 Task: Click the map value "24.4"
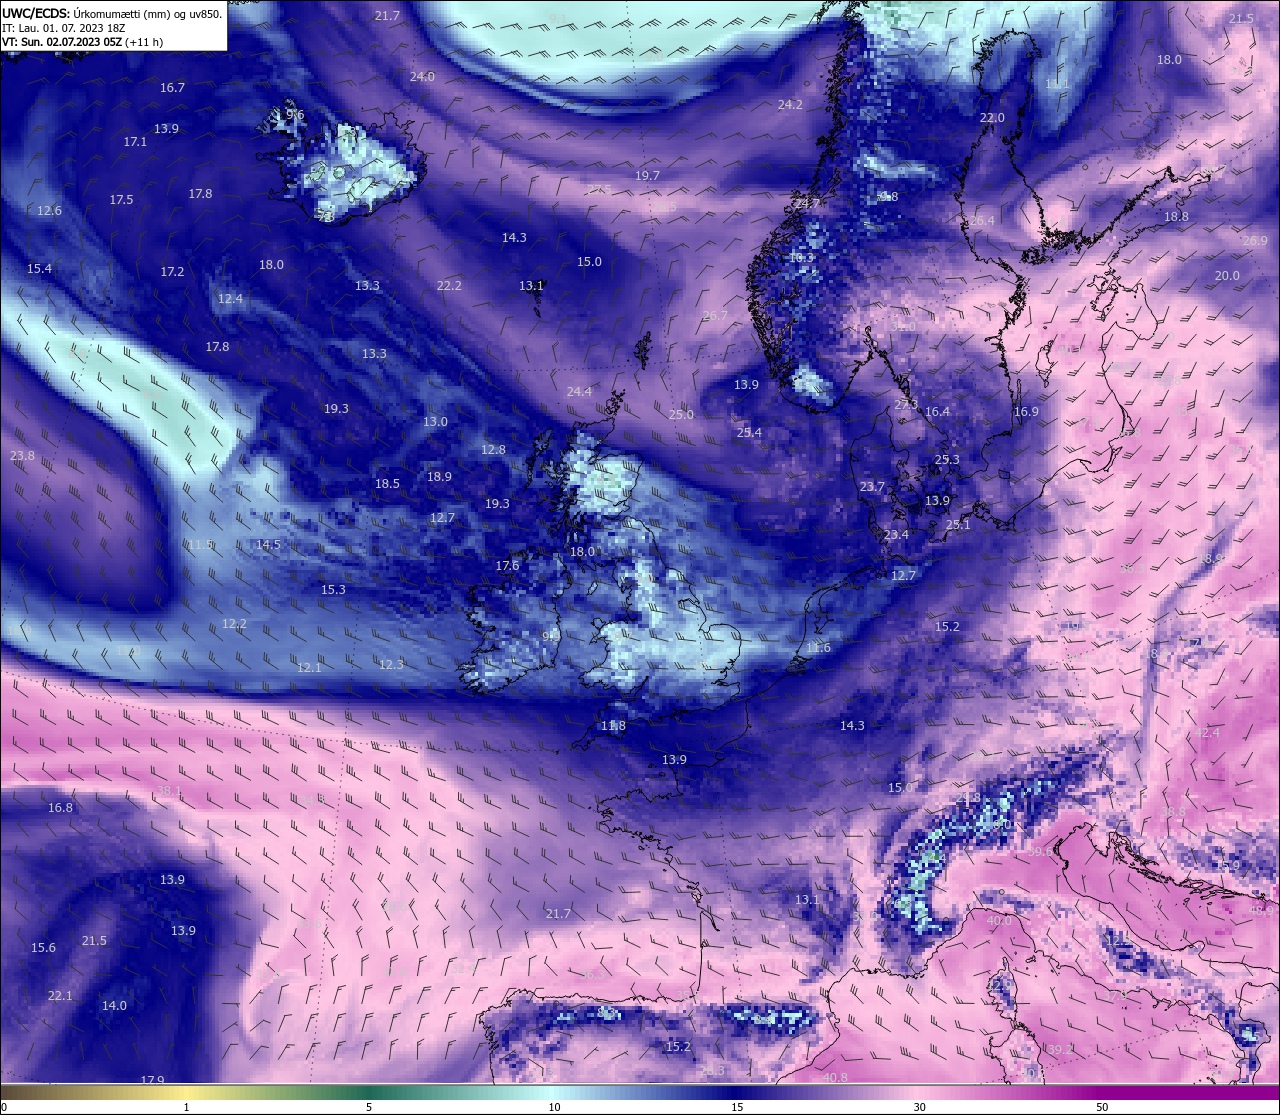coord(579,392)
